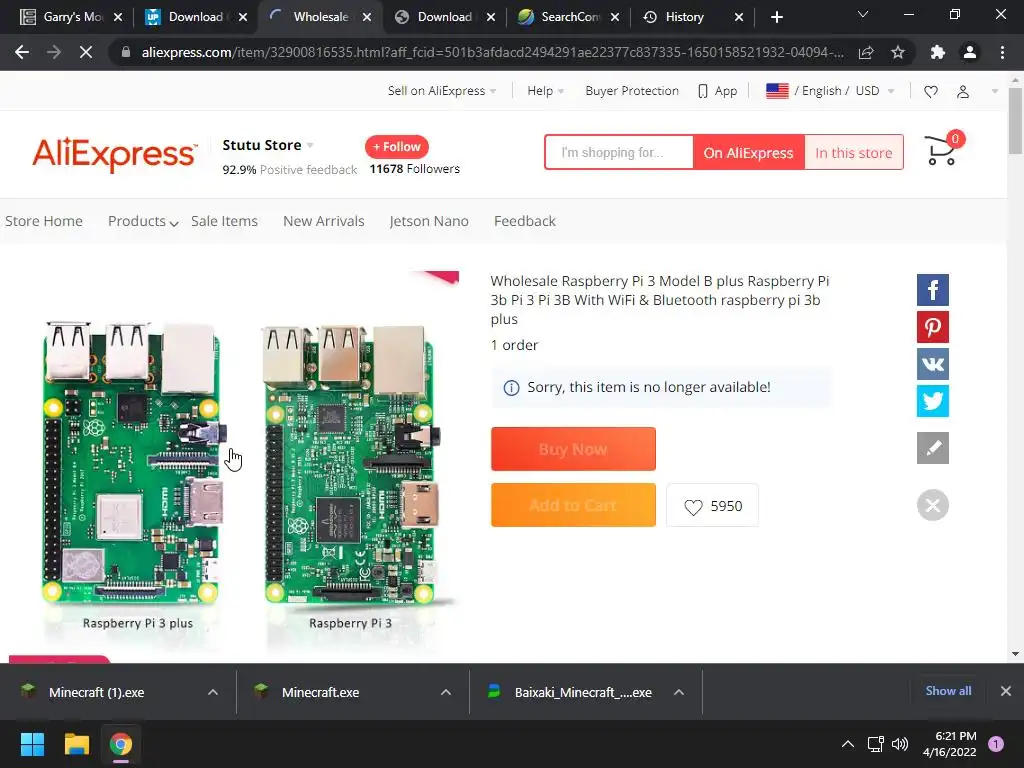Open the account person icon on AliExpress

coord(963,91)
